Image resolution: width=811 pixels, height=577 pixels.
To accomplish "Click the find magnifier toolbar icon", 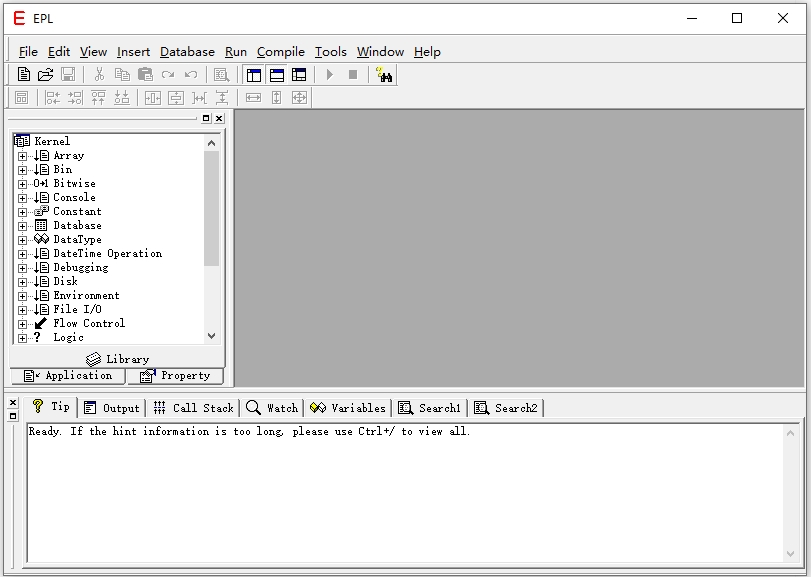I will pyautogui.click(x=221, y=74).
